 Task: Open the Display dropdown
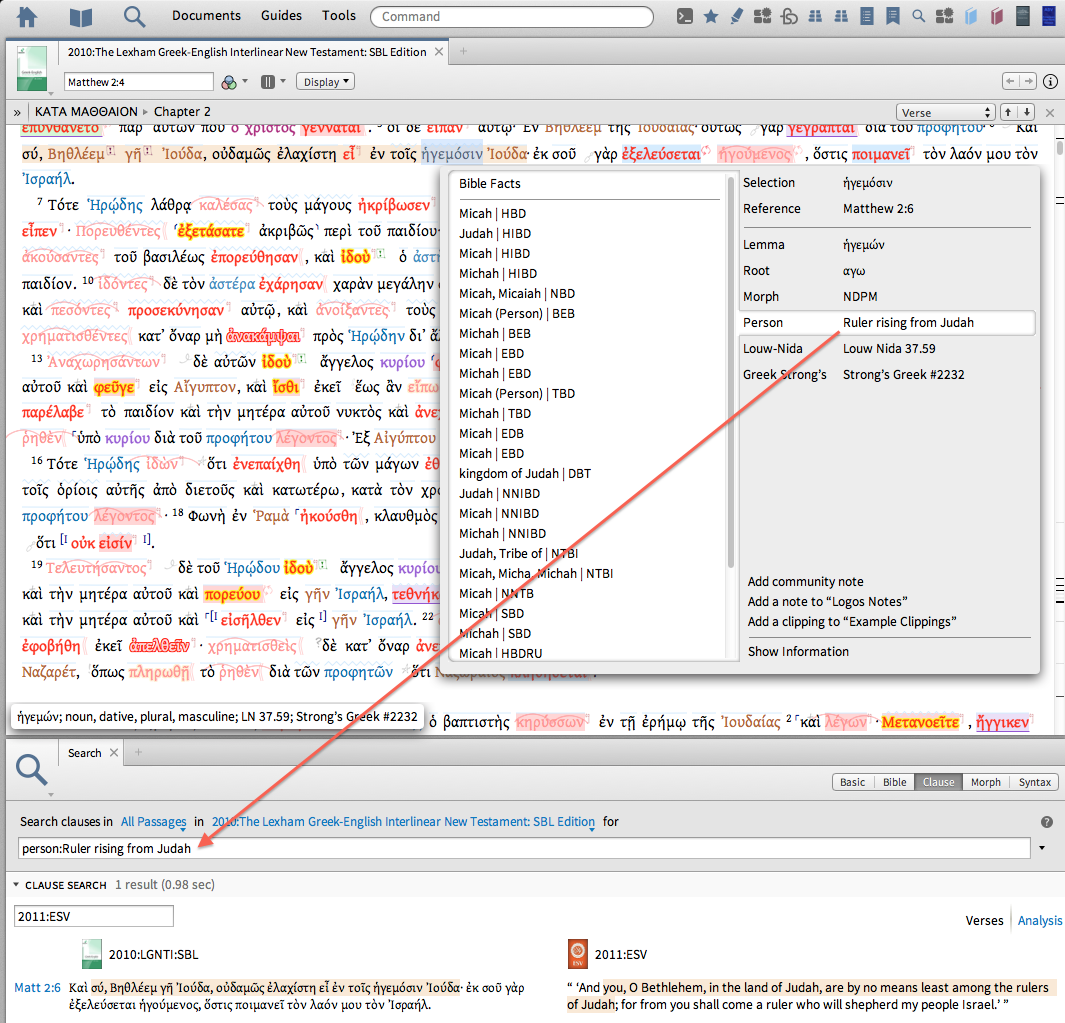click(326, 82)
